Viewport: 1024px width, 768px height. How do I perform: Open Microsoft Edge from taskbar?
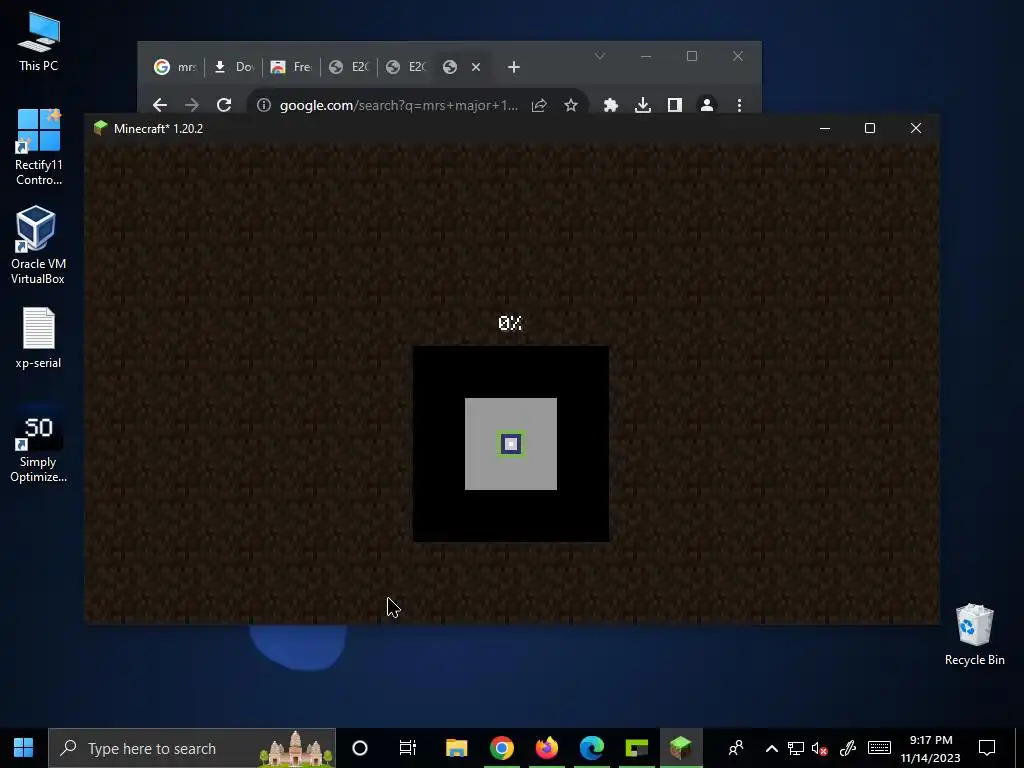592,748
